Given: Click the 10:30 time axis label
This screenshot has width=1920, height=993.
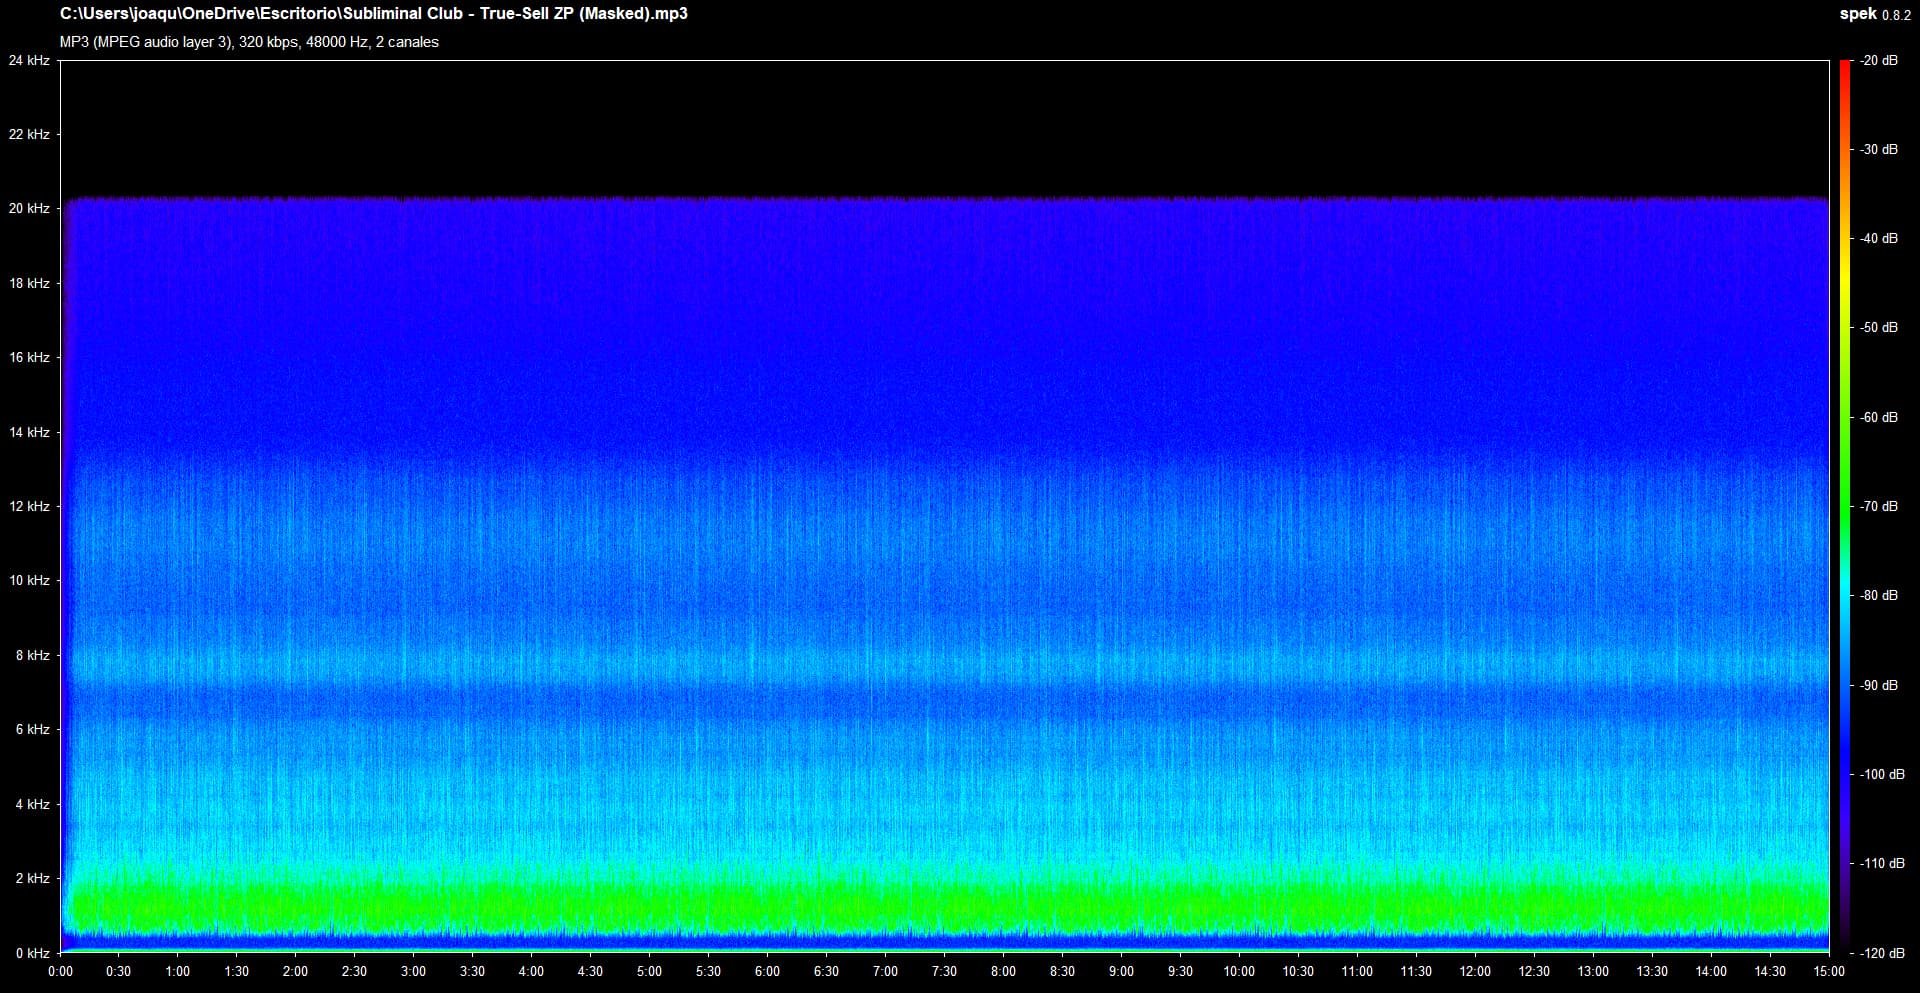Looking at the screenshot, I should click(x=1299, y=971).
